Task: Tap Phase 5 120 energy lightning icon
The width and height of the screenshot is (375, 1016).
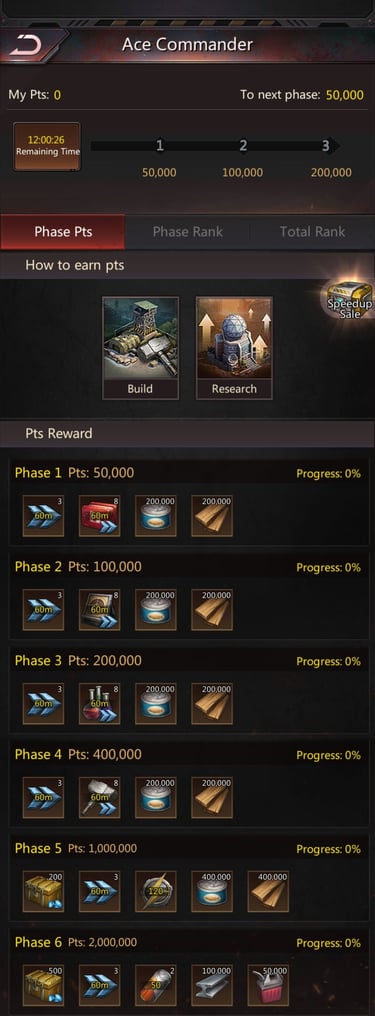Action: 155,892
